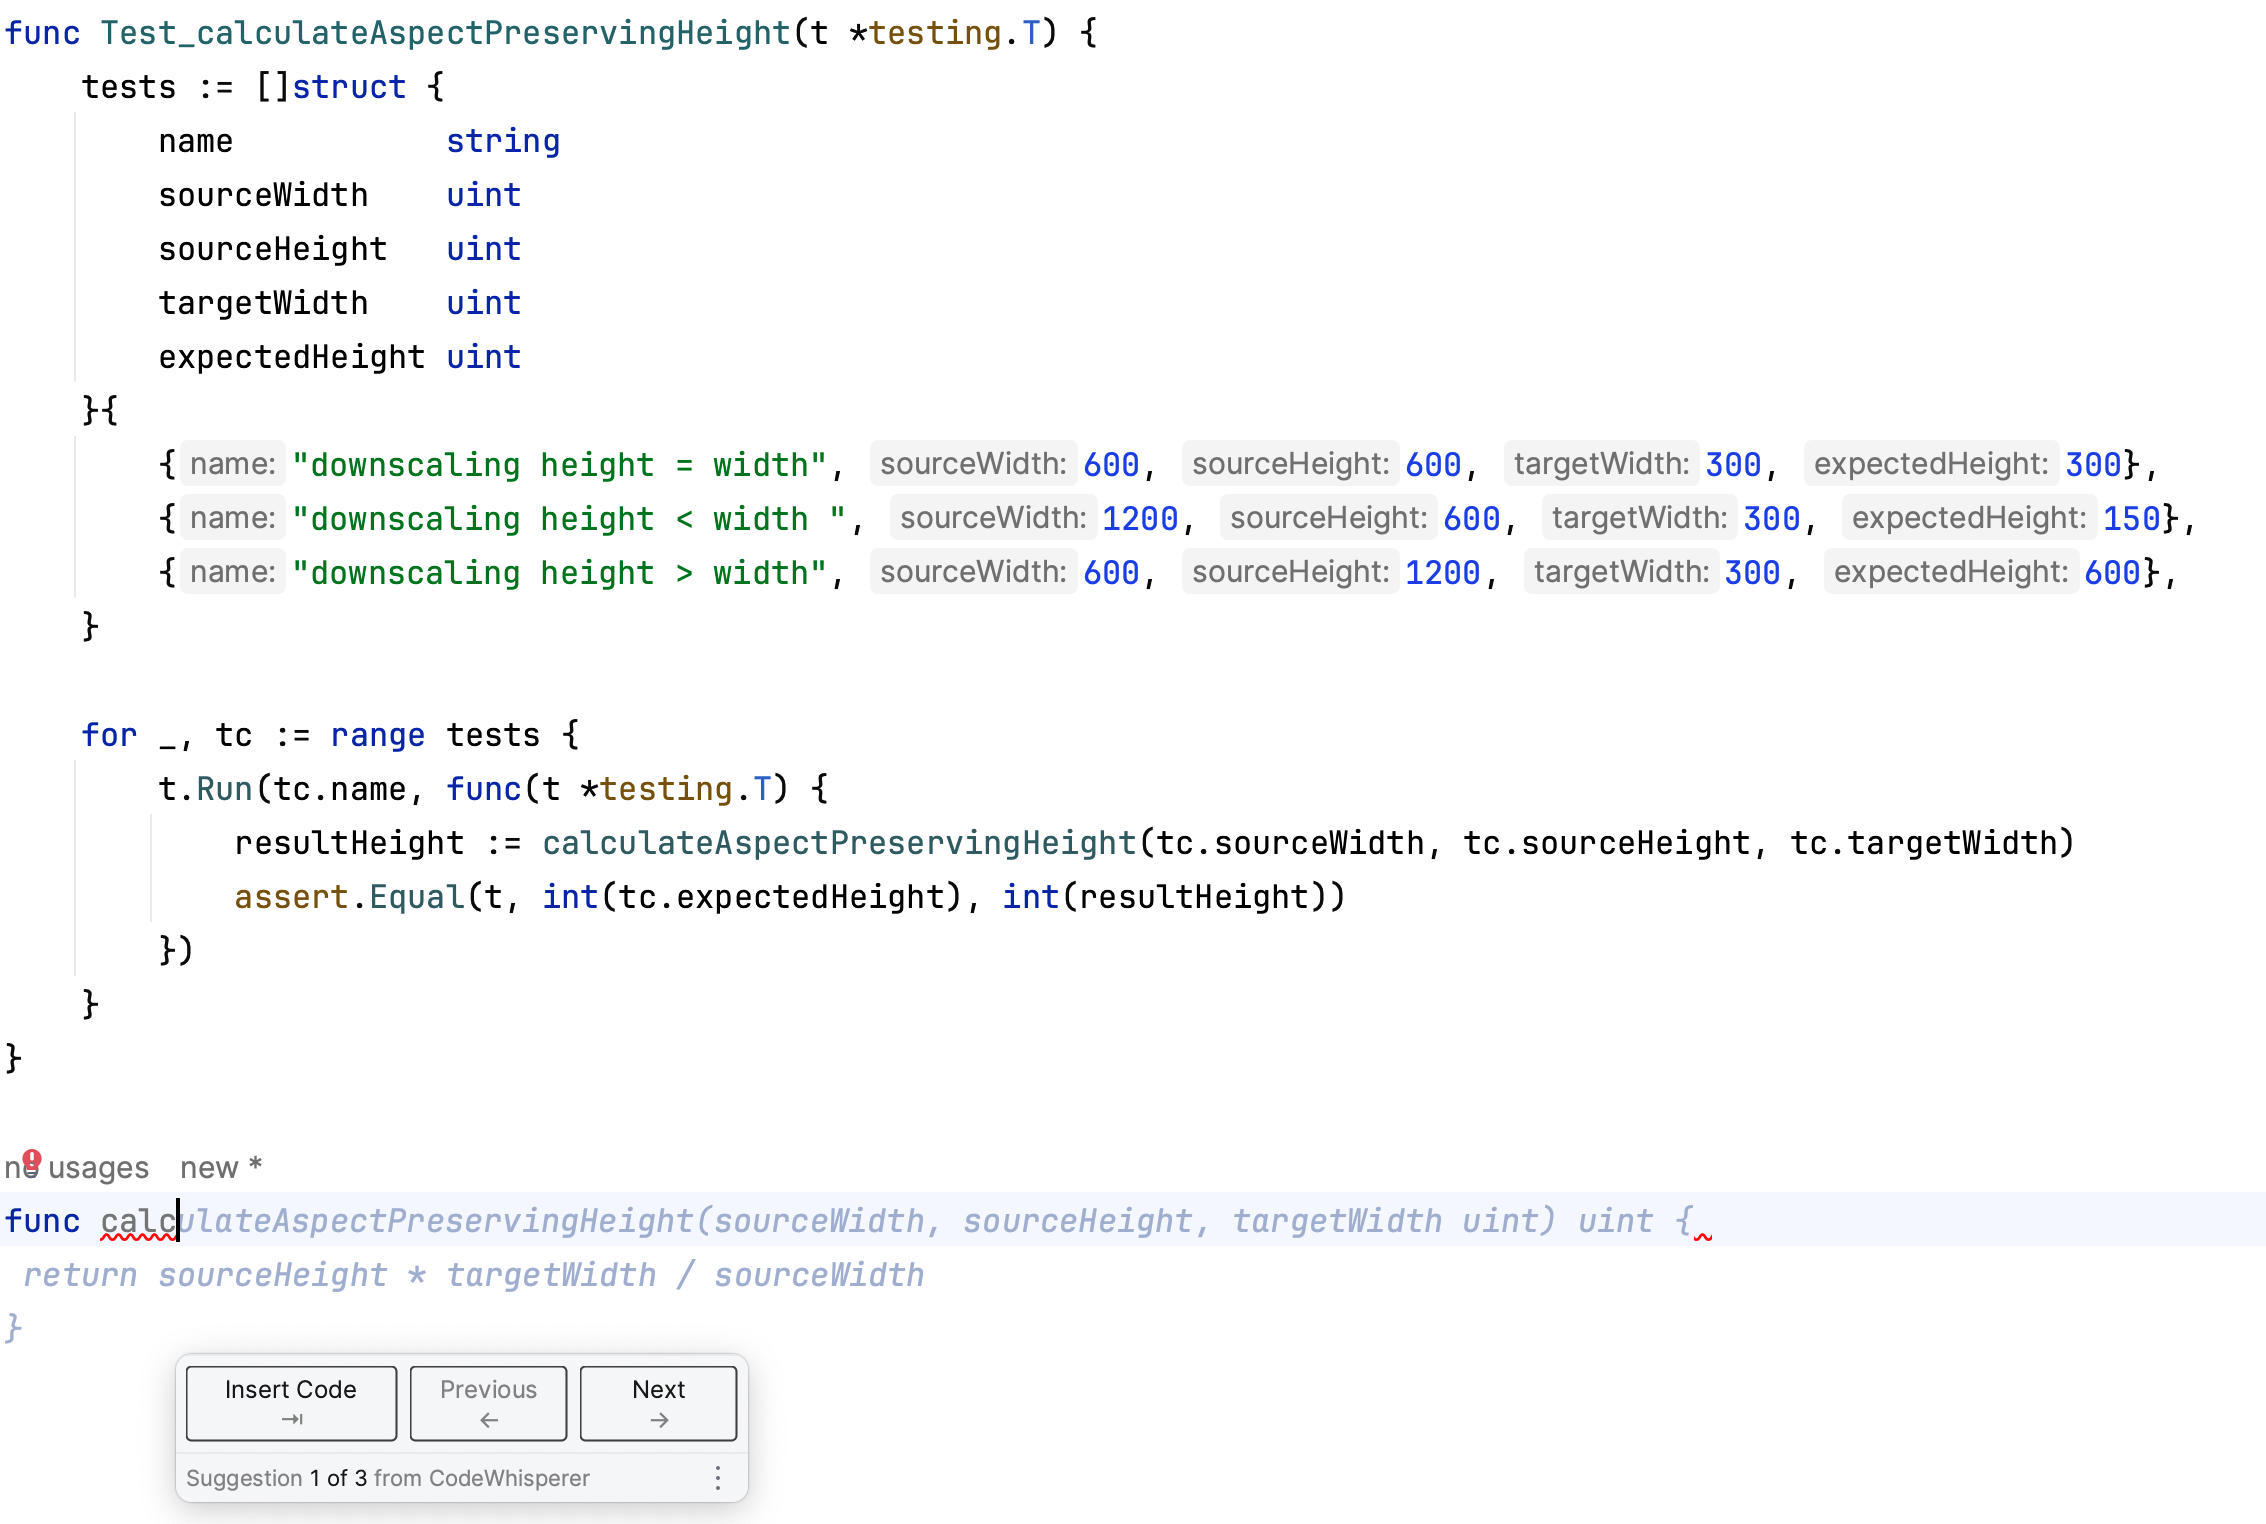Click the Next suggestion arrow
This screenshot has height=1524, width=2266.
click(658, 1402)
